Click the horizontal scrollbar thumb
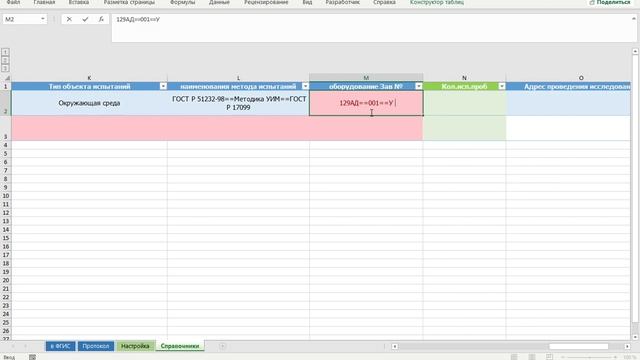Viewport: 640px width, 360px height. click(x=578, y=347)
